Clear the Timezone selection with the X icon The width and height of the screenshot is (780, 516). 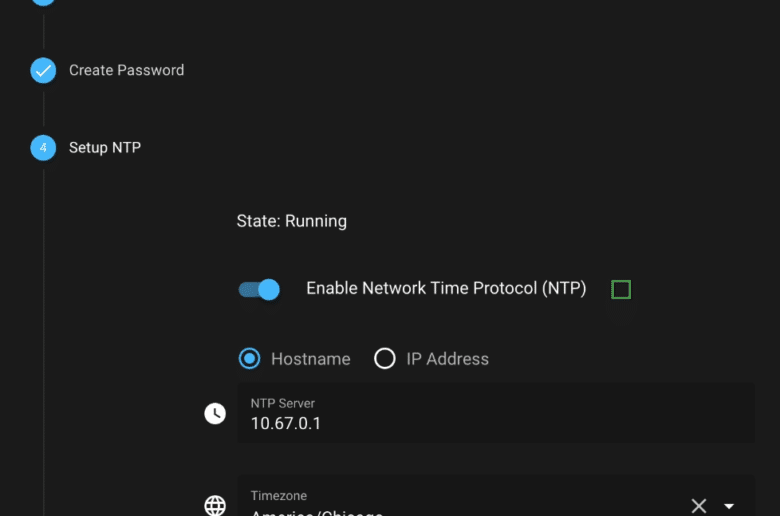click(698, 506)
